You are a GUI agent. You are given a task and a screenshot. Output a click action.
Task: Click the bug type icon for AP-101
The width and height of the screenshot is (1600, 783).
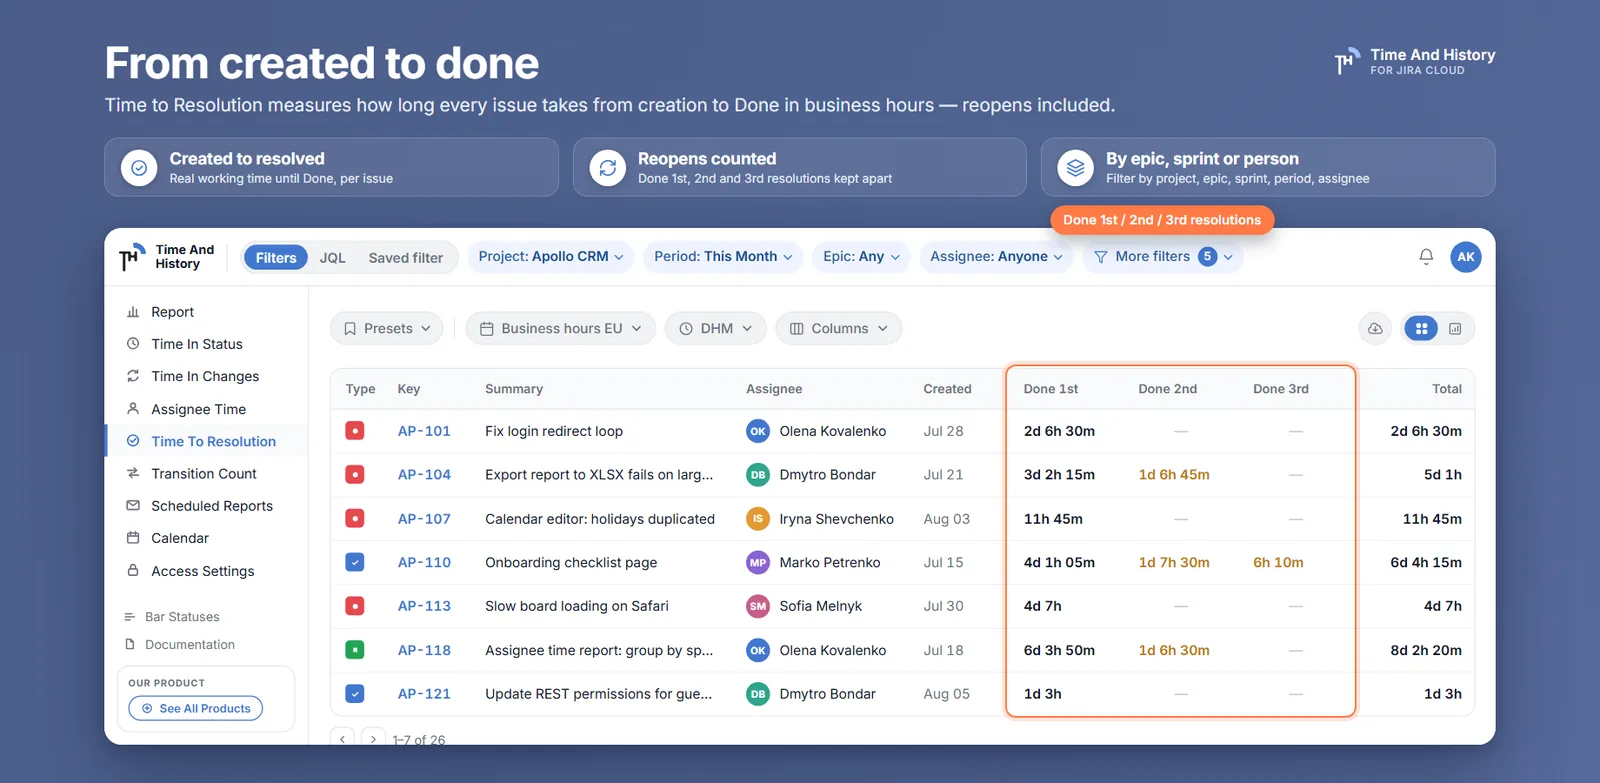click(x=355, y=431)
